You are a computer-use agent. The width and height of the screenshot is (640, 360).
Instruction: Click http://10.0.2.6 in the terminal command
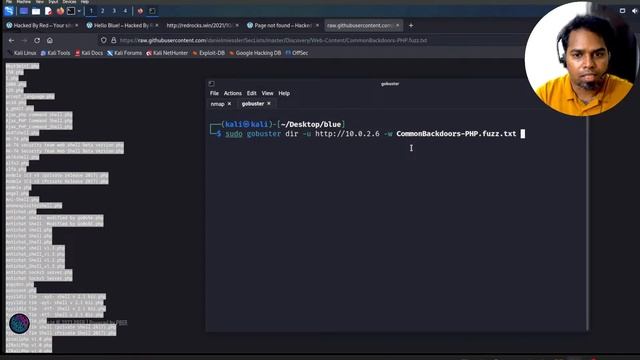point(347,134)
